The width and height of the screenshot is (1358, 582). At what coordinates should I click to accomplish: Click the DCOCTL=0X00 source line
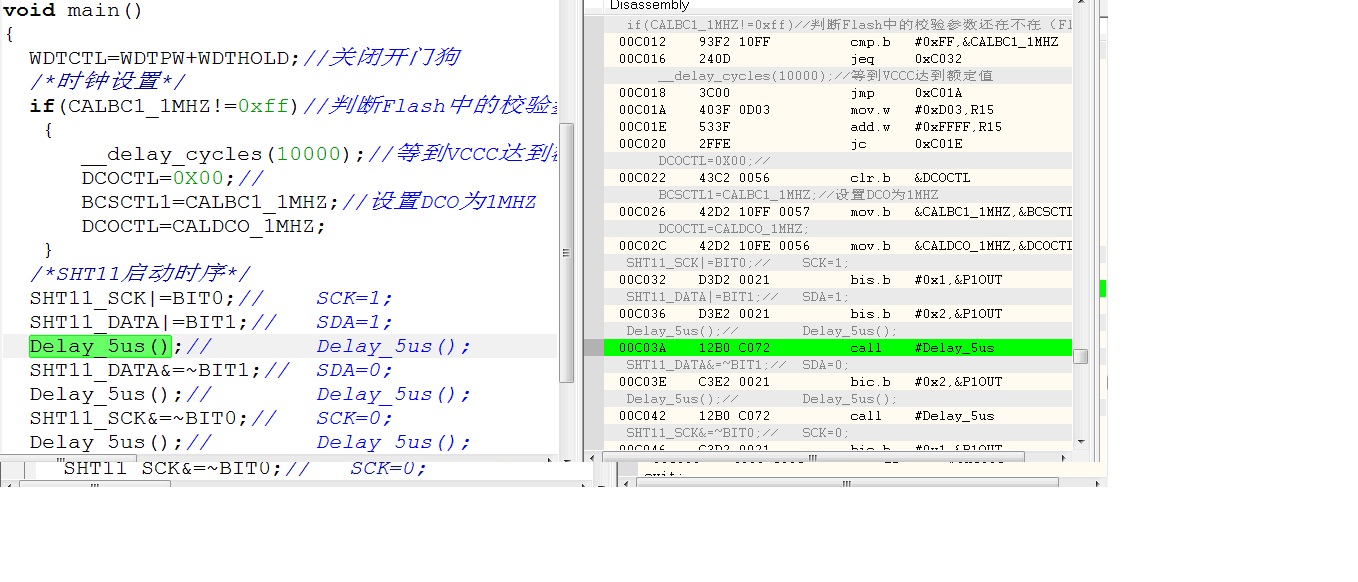pos(173,178)
